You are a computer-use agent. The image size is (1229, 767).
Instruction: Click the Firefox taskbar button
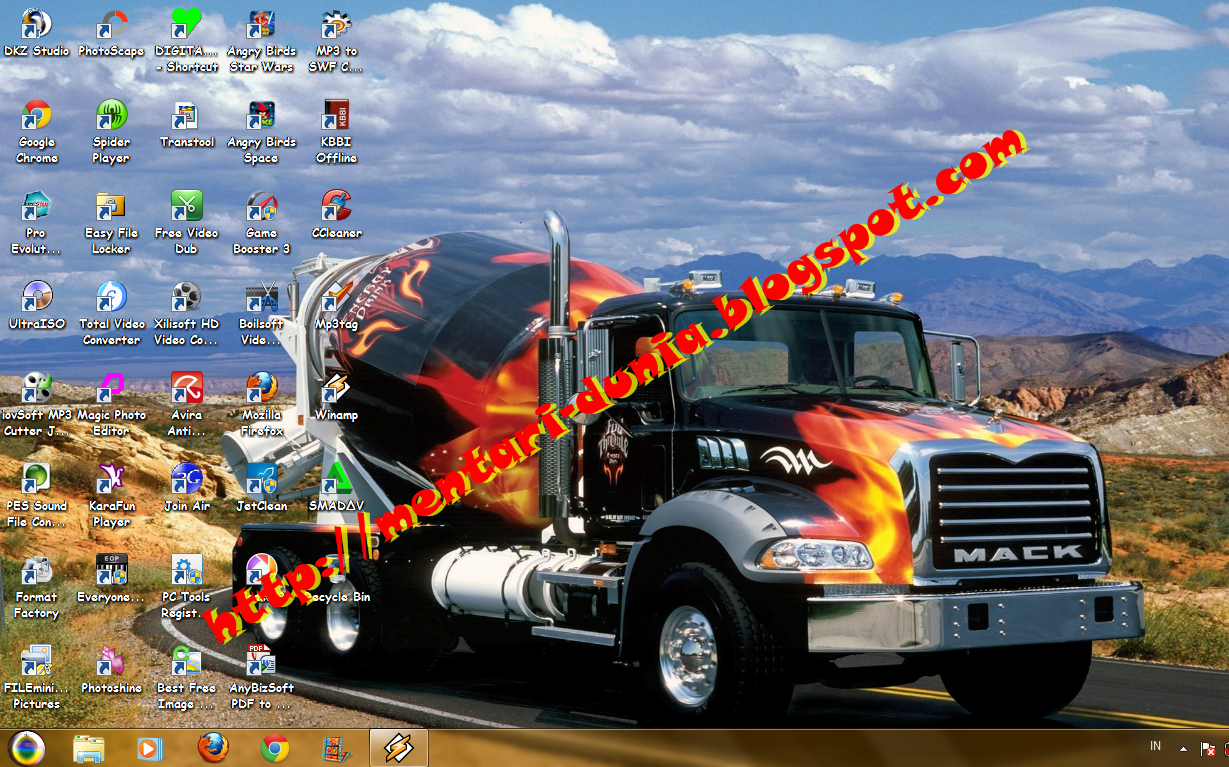212,748
